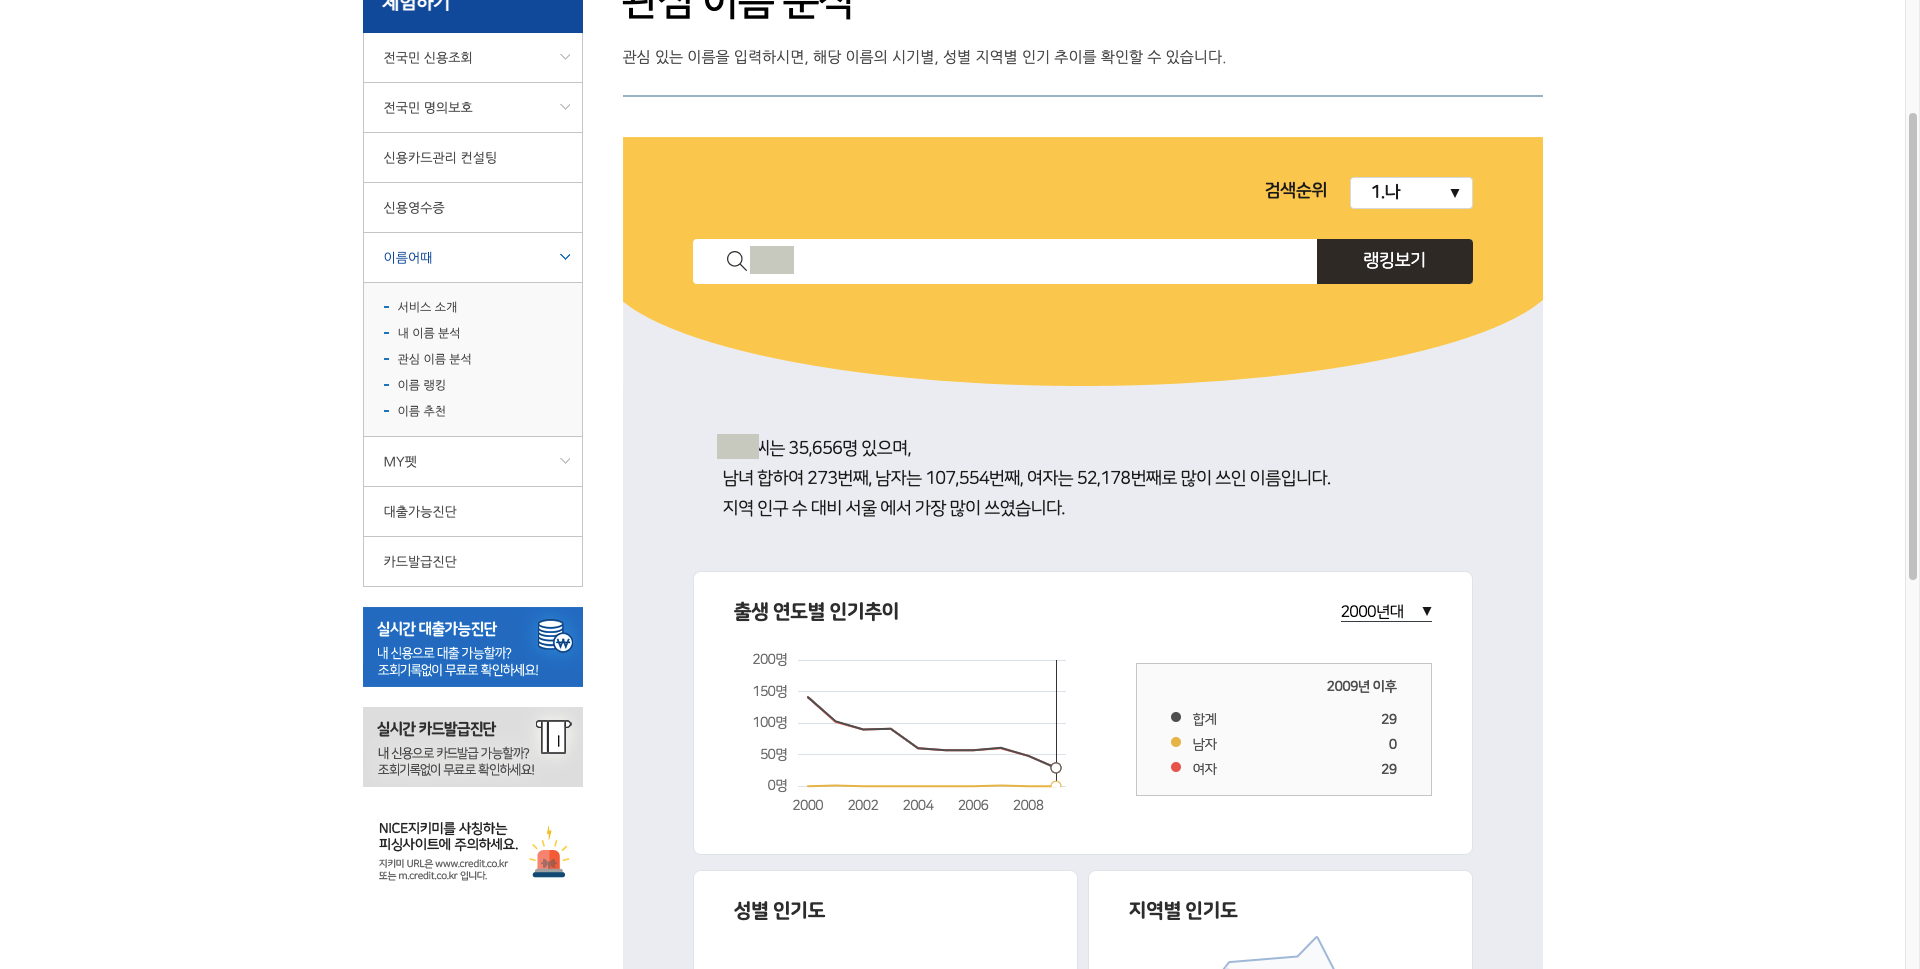Screen dimensions: 1920x969
Task: Go to 관심 이름 분석 submenu
Action: pos(434,359)
